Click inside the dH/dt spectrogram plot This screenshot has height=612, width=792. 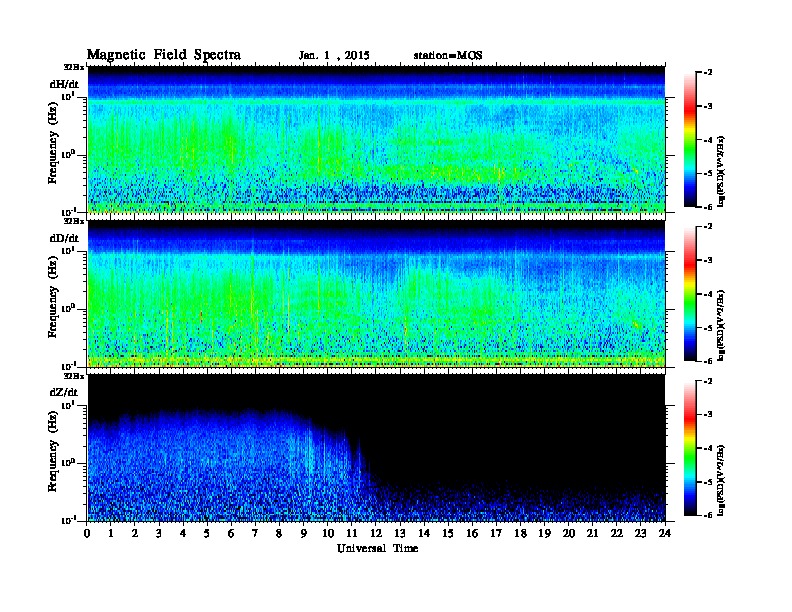tap(376, 139)
